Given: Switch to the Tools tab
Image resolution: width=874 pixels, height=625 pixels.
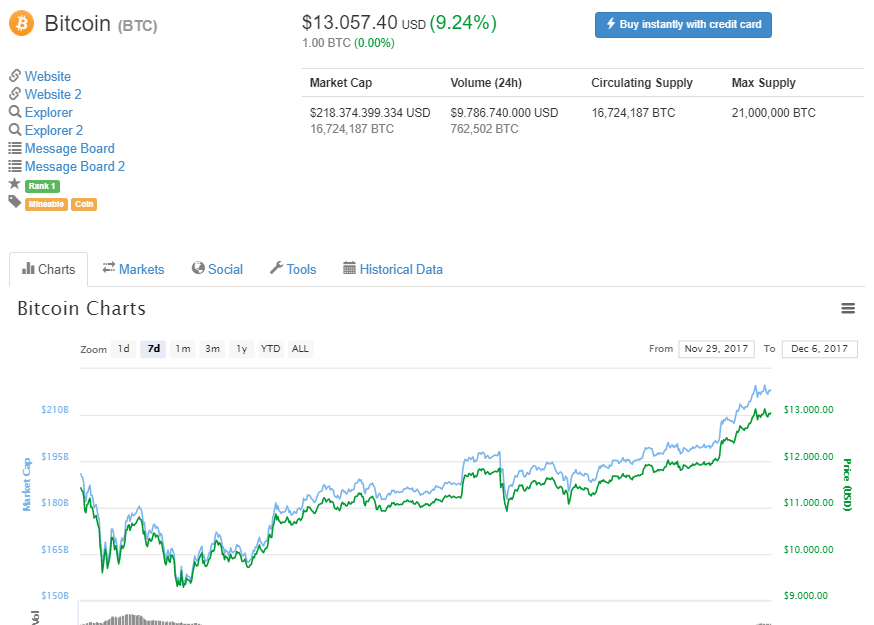Looking at the screenshot, I should (x=293, y=269).
